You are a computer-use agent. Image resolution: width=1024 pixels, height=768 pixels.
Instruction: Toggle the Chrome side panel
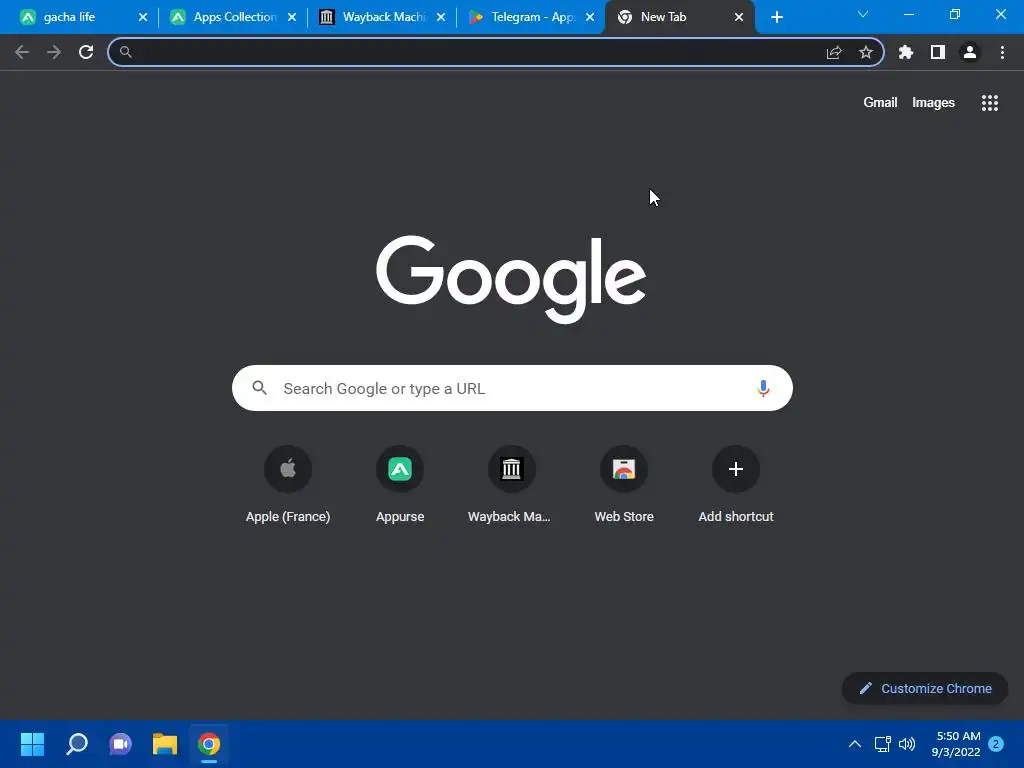[x=938, y=52]
